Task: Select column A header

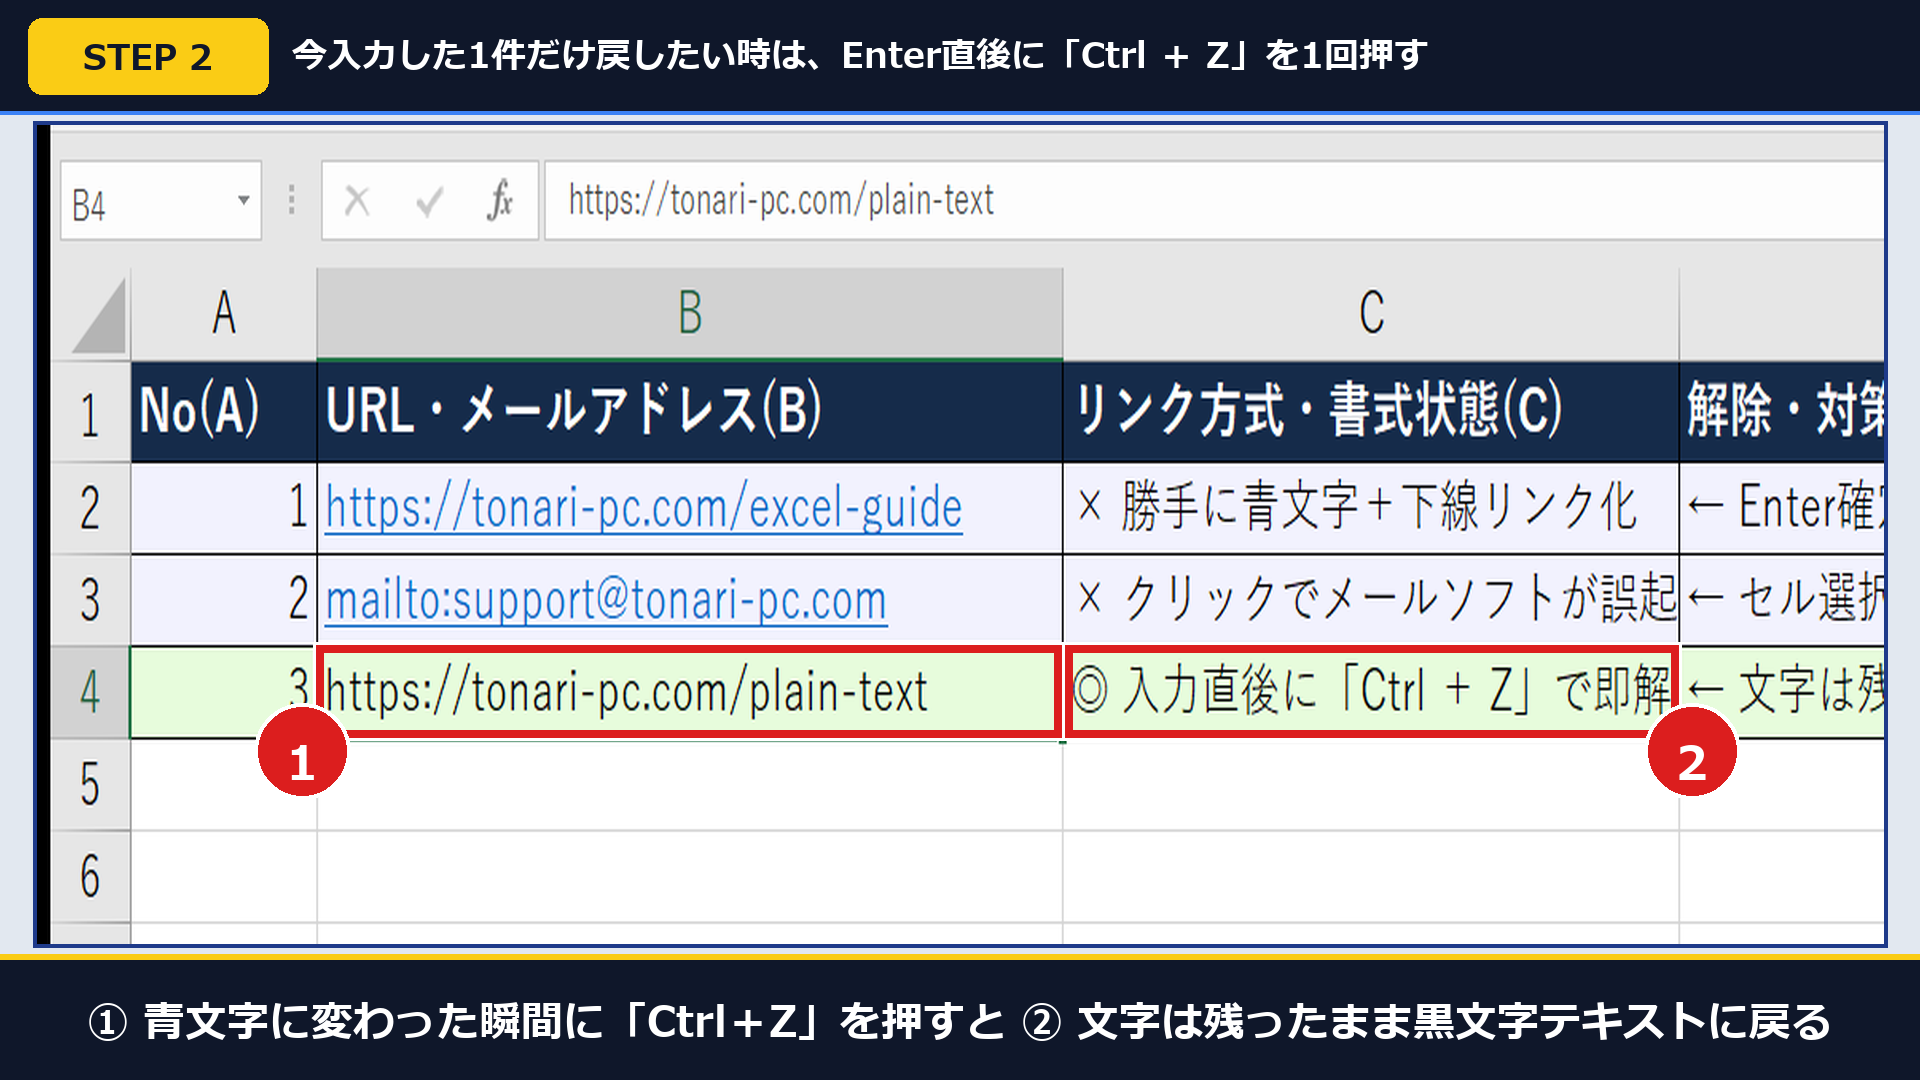Action: [x=224, y=313]
